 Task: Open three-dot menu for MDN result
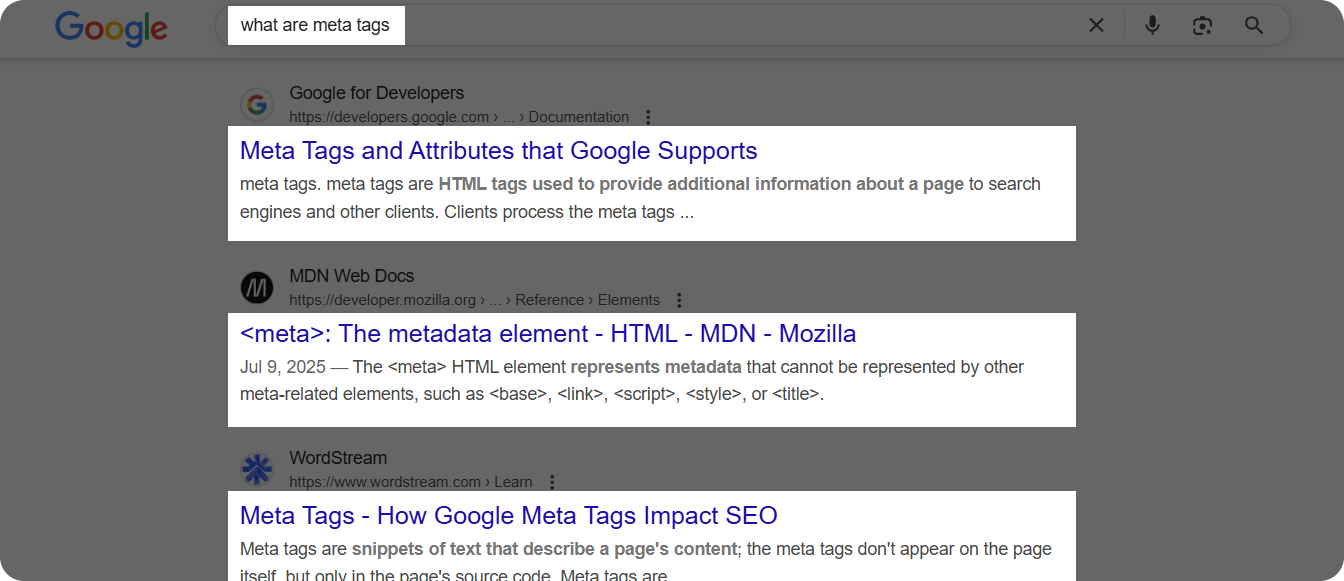(679, 300)
